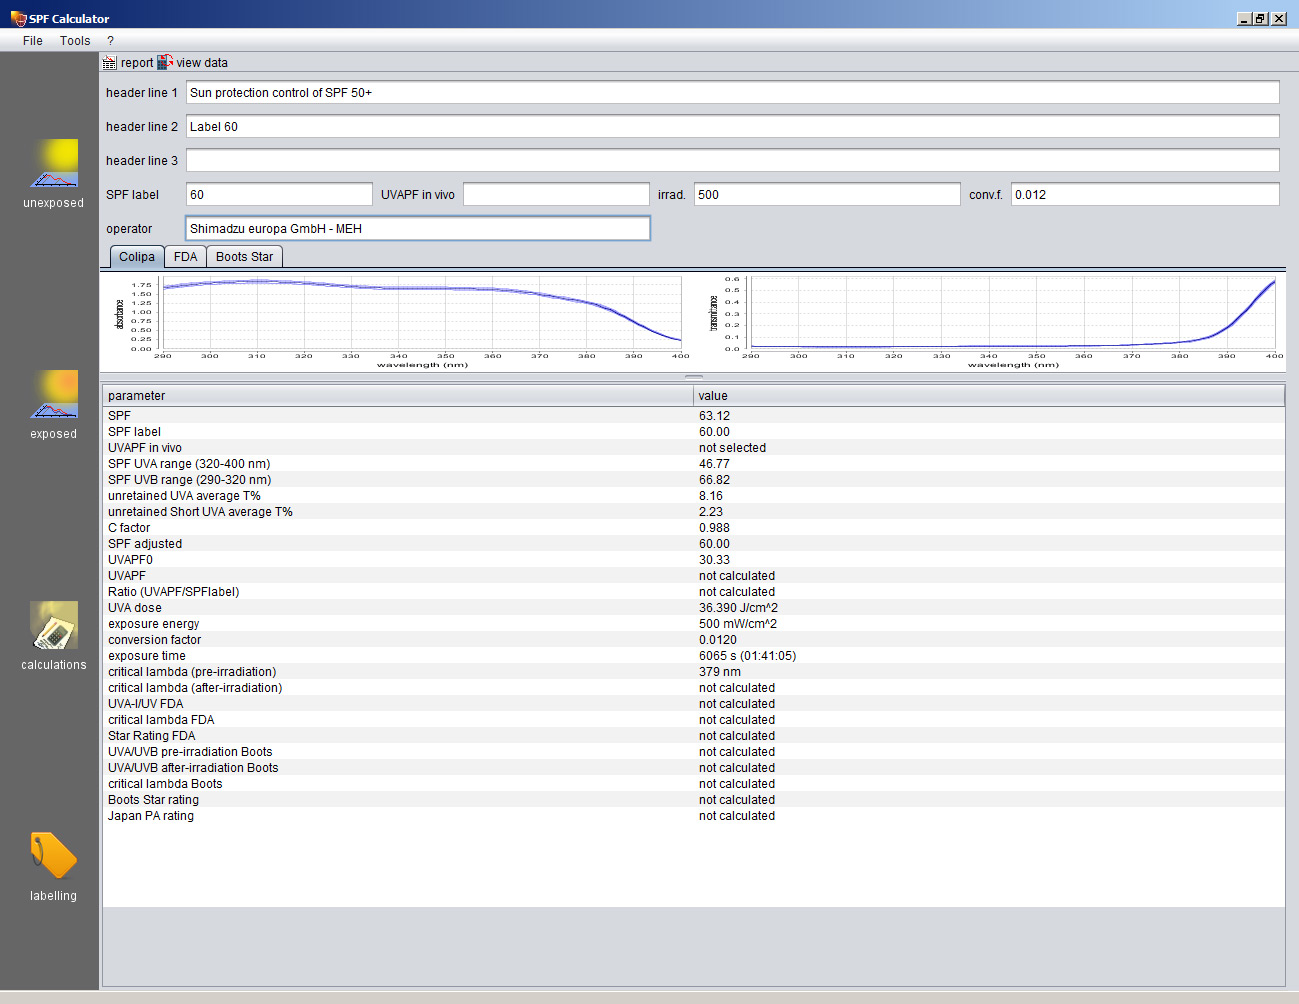Switch to the FDA tab
Viewport: 1299px width, 1004px height.
[185, 257]
